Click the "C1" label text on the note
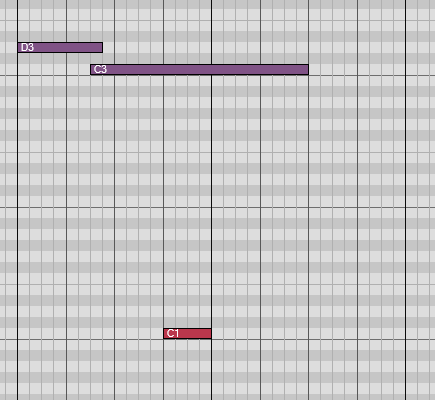The width and height of the screenshot is (435, 400). click(x=173, y=333)
